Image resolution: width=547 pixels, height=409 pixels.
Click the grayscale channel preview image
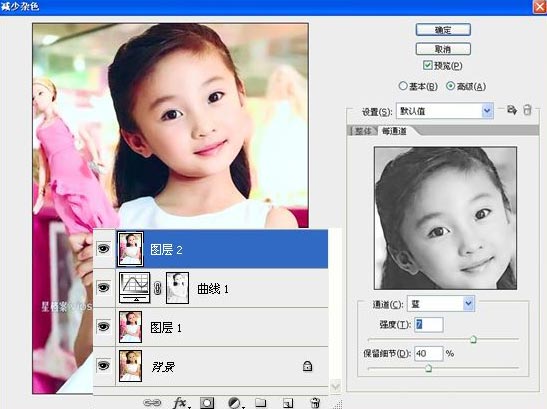click(445, 218)
